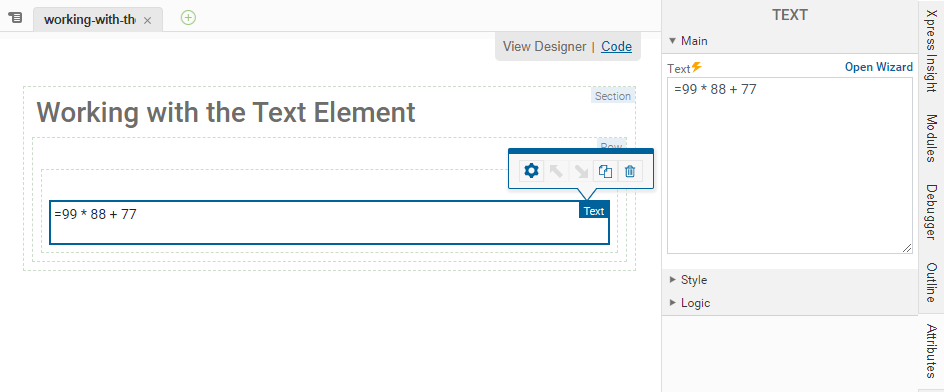Expand the Style section
The height and width of the screenshot is (392, 944).
(688, 280)
